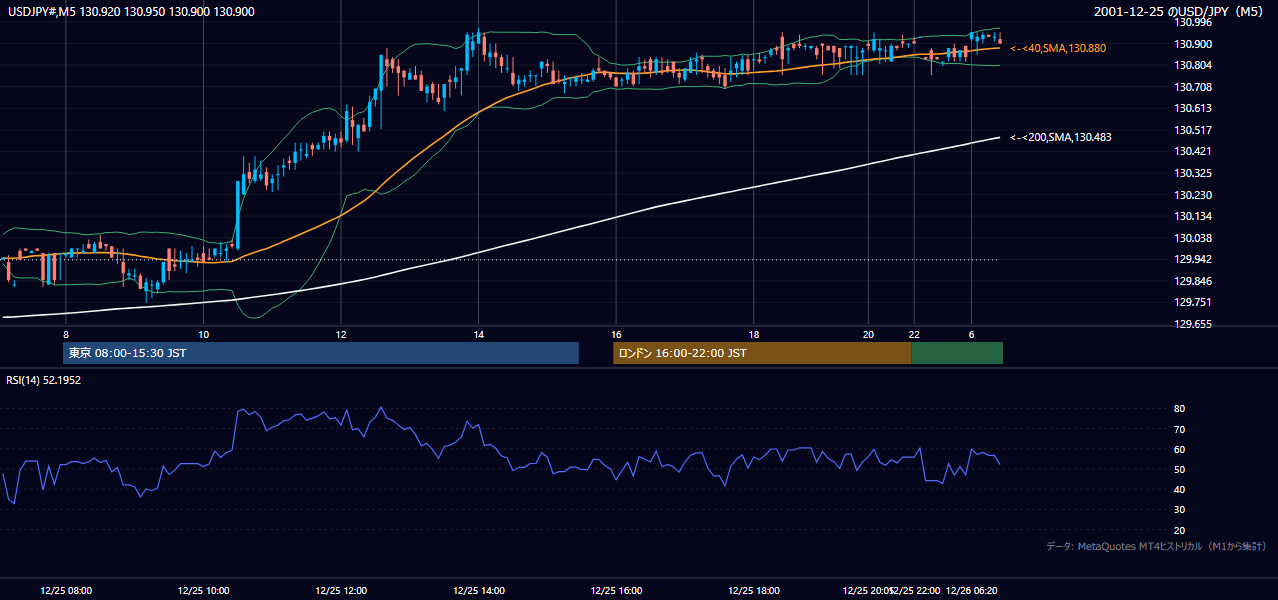Click the ロンドン 16:00-22:00 JST session bar
Viewport: 1278px width, 600px height.
[762, 353]
